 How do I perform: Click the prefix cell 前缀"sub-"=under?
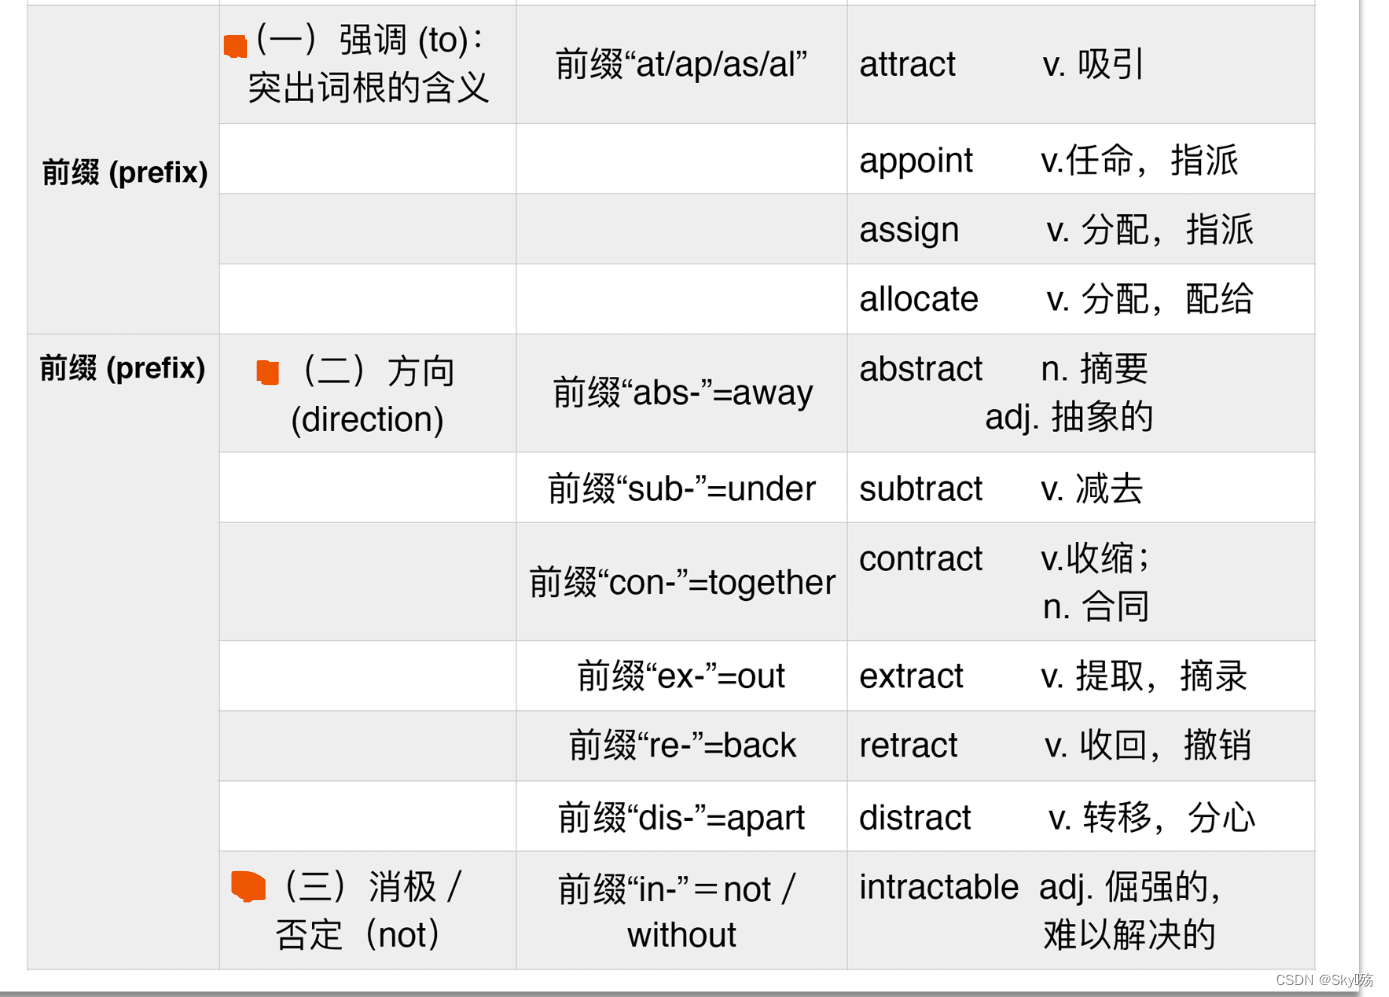(x=682, y=489)
